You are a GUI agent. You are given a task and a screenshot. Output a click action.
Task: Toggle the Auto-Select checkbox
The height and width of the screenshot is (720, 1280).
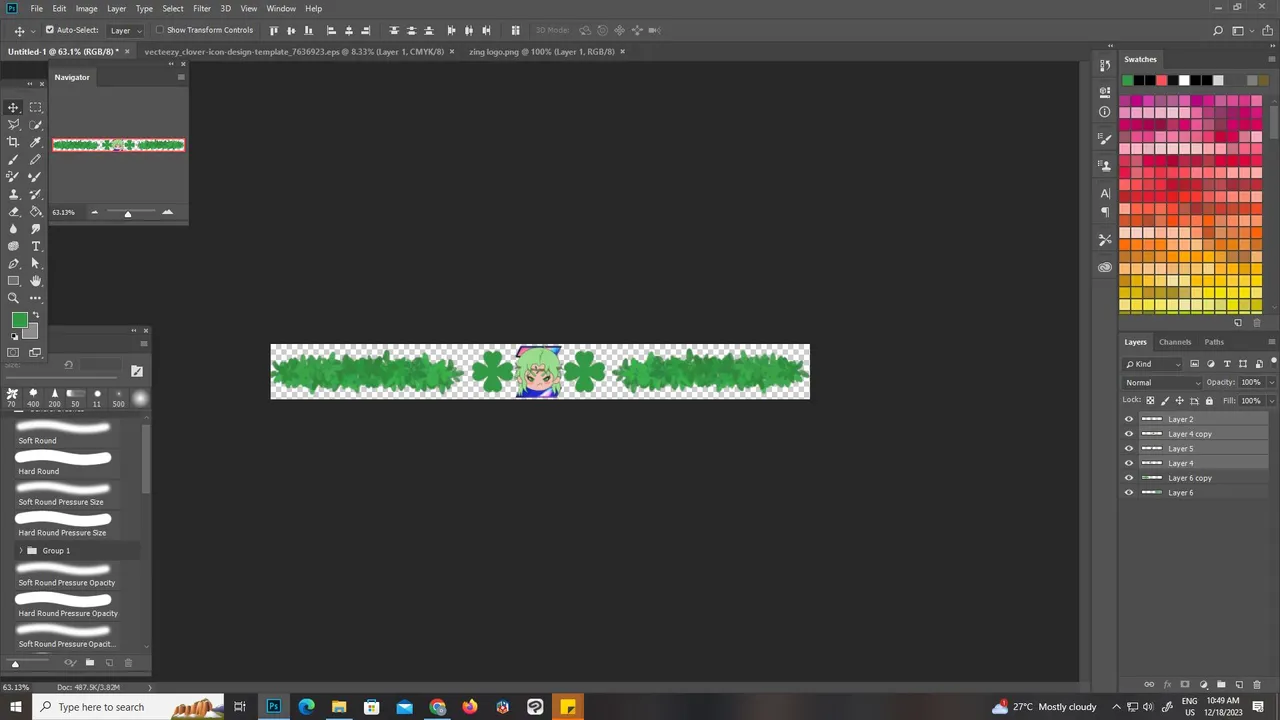point(49,30)
